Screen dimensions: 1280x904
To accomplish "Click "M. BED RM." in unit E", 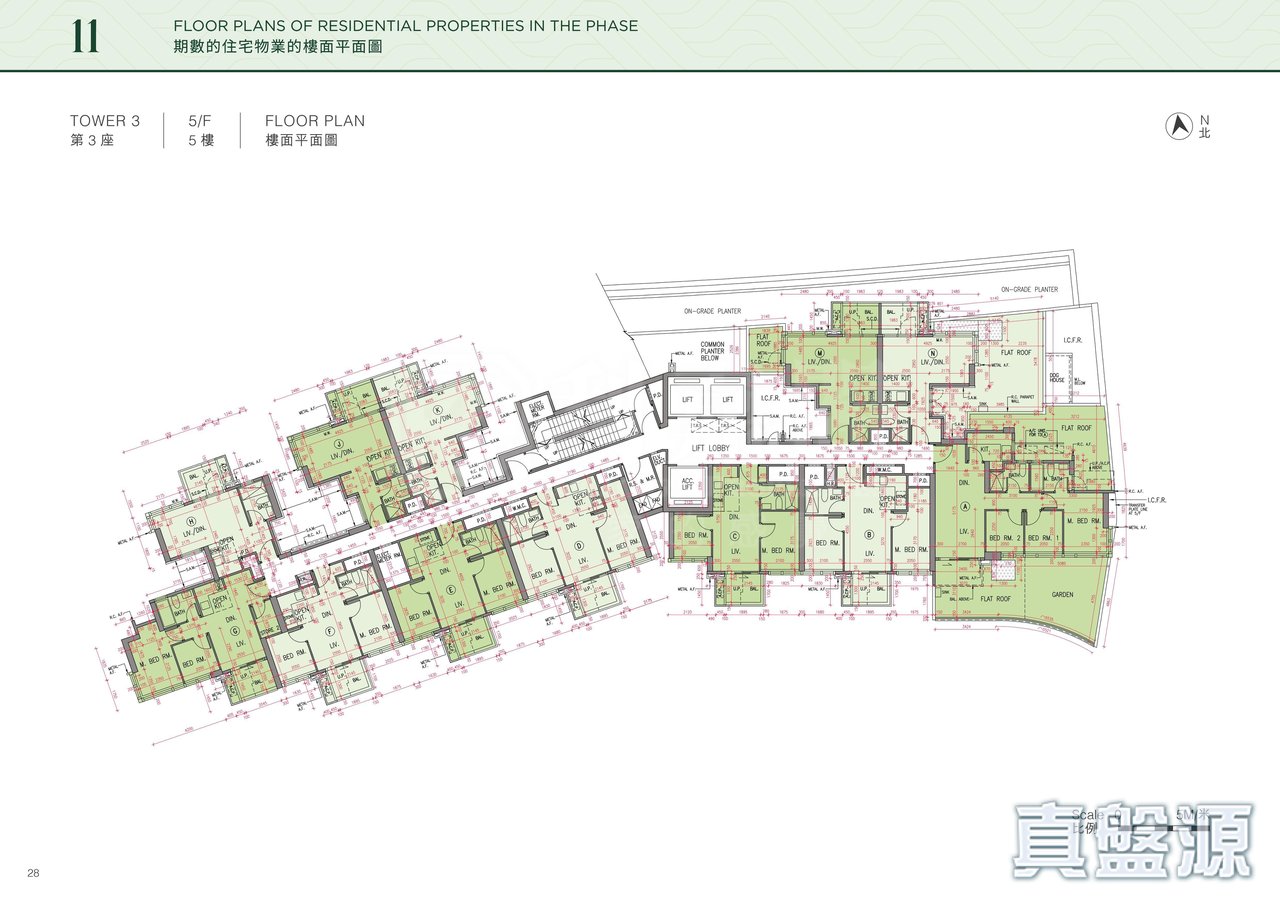I will coord(499,590).
